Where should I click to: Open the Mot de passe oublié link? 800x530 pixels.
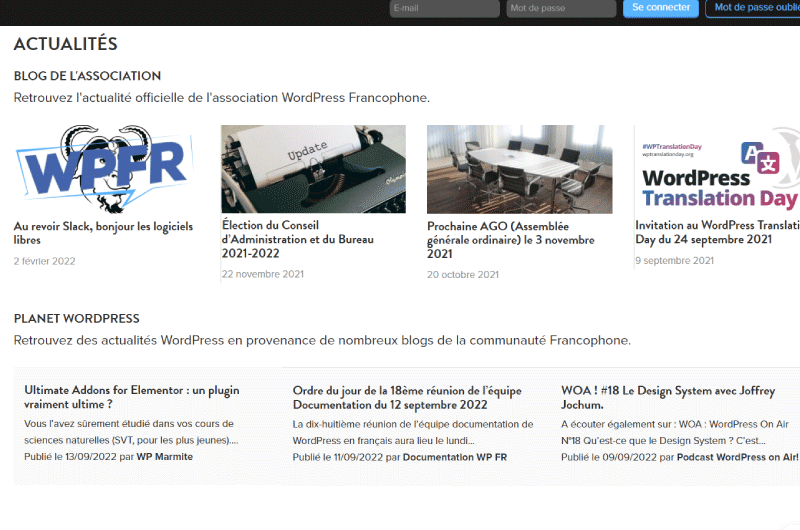click(753, 8)
